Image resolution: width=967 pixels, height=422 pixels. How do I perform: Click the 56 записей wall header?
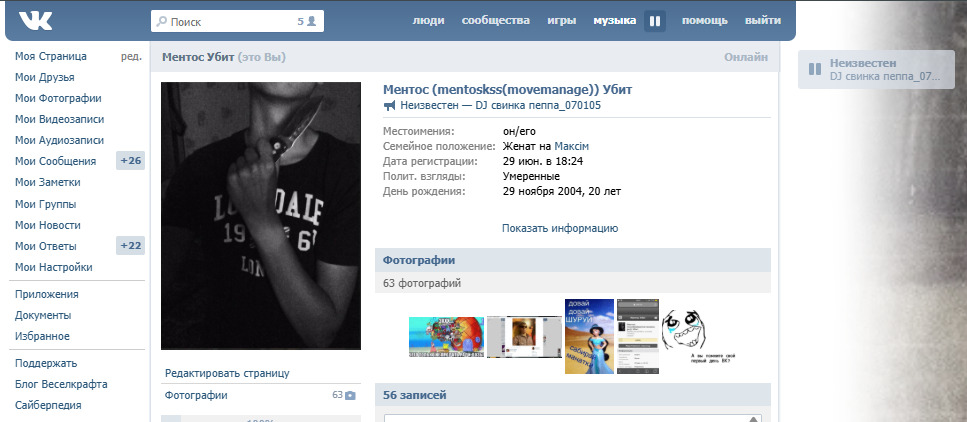[x=573, y=395]
